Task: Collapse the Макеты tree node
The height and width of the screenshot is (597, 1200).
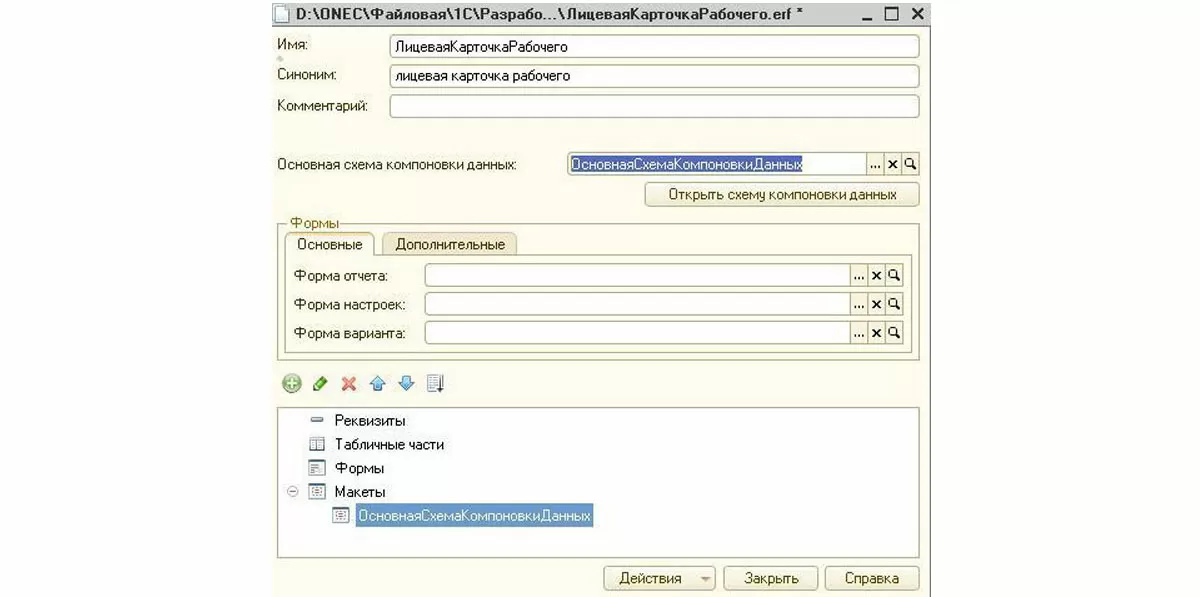Action: (292, 492)
